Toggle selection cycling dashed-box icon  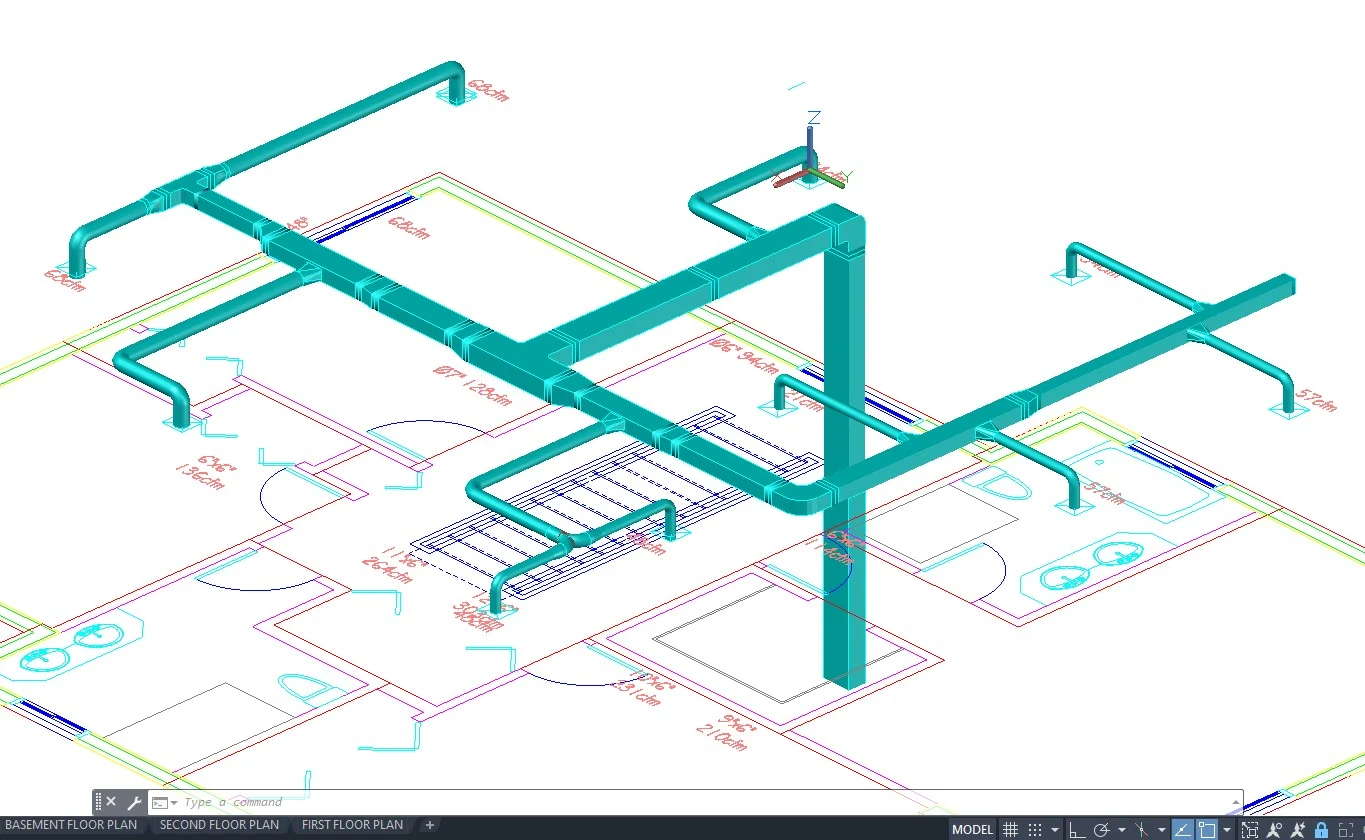point(1250,830)
